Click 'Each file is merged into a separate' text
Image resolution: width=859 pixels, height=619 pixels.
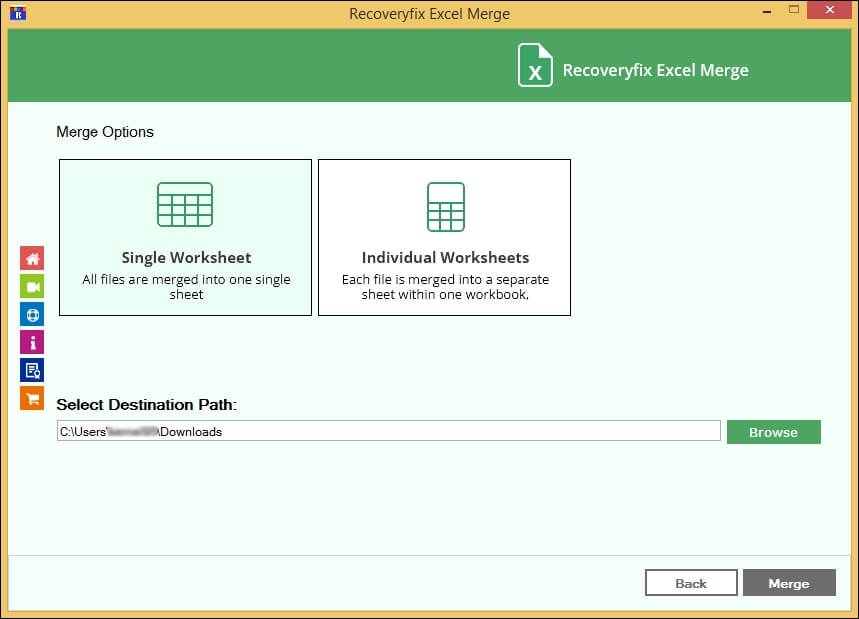click(x=445, y=279)
